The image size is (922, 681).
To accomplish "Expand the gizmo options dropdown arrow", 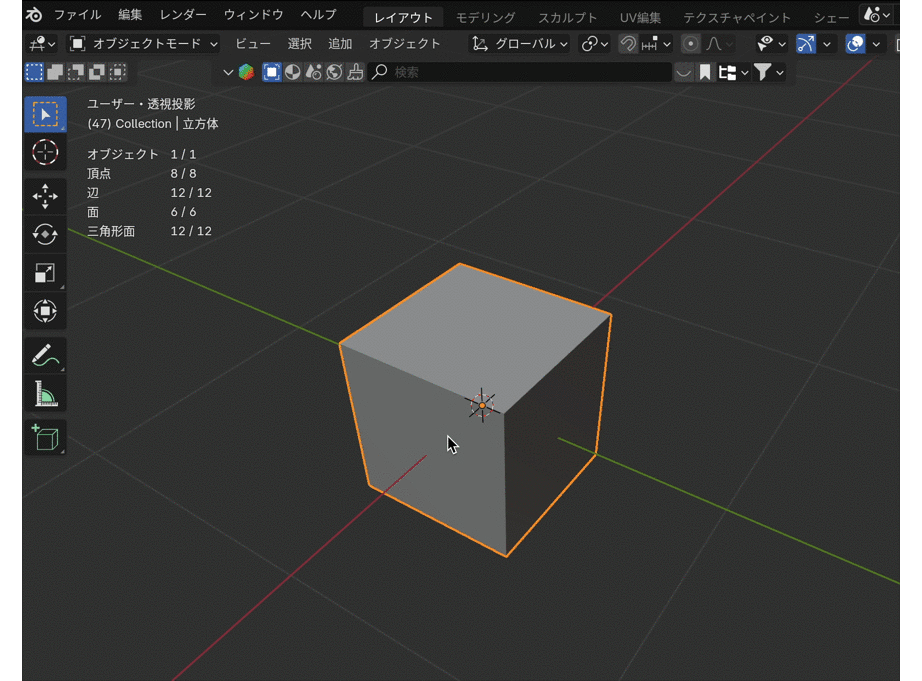I will [827, 44].
